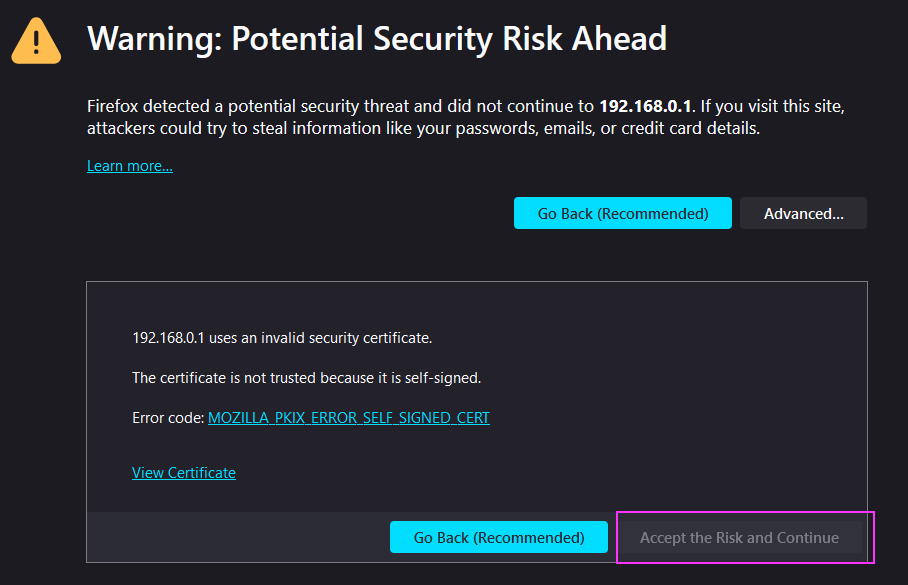Image resolution: width=908 pixels, height=585 pixels.
Task: Open the Learn more link
Action: [130, 166]
